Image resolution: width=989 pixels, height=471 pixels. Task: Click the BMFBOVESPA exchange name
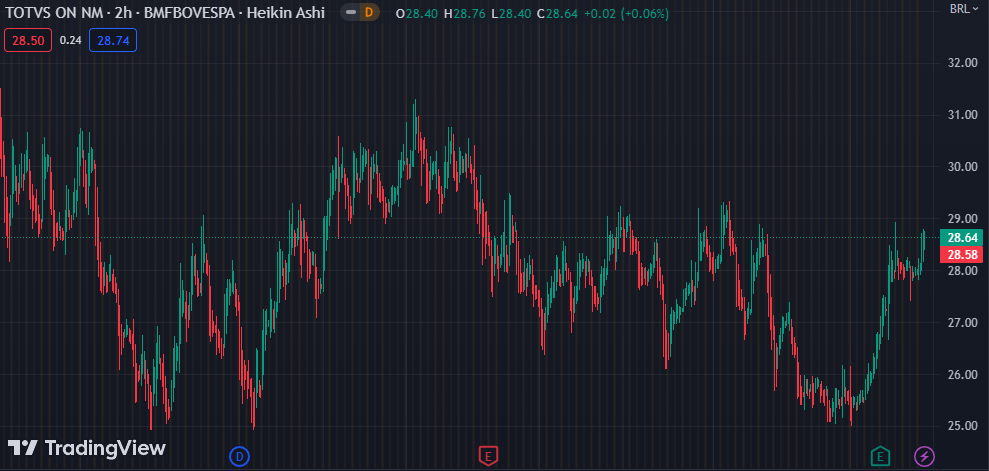[190, 13]
